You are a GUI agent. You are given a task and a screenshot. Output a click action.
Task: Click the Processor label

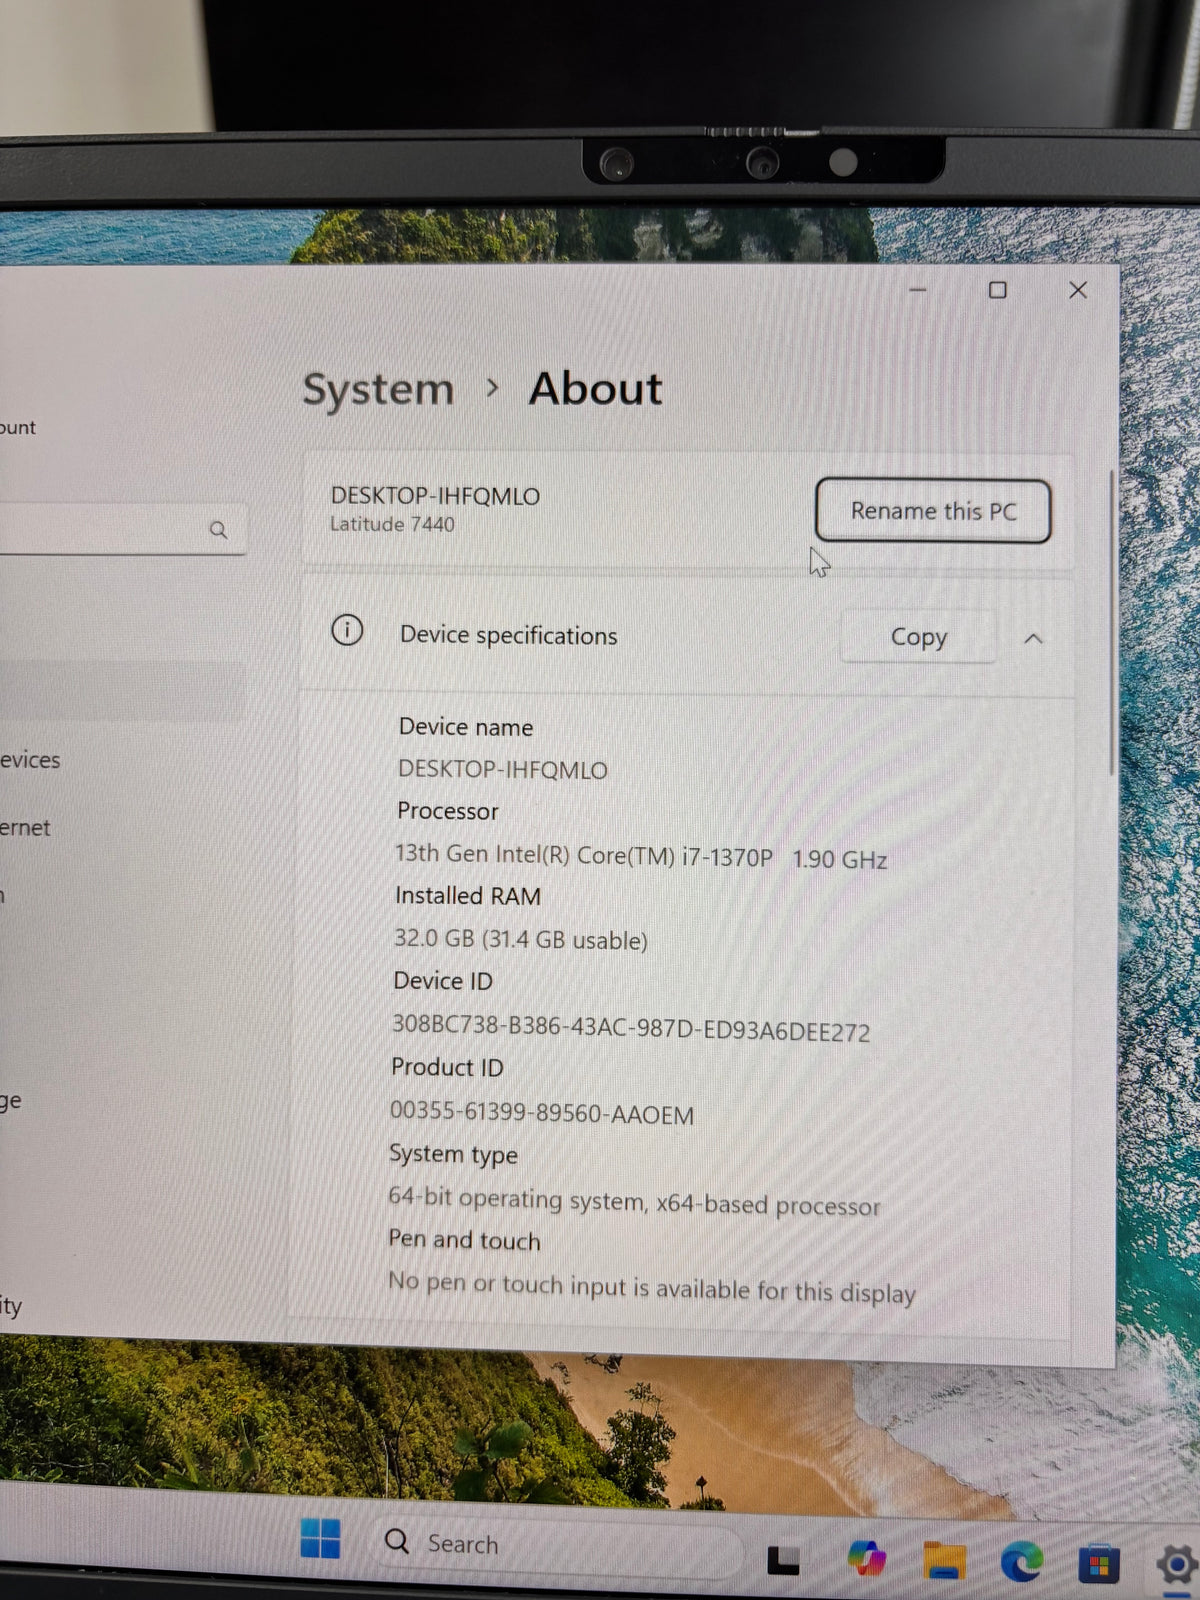click(x=447, y=811)
